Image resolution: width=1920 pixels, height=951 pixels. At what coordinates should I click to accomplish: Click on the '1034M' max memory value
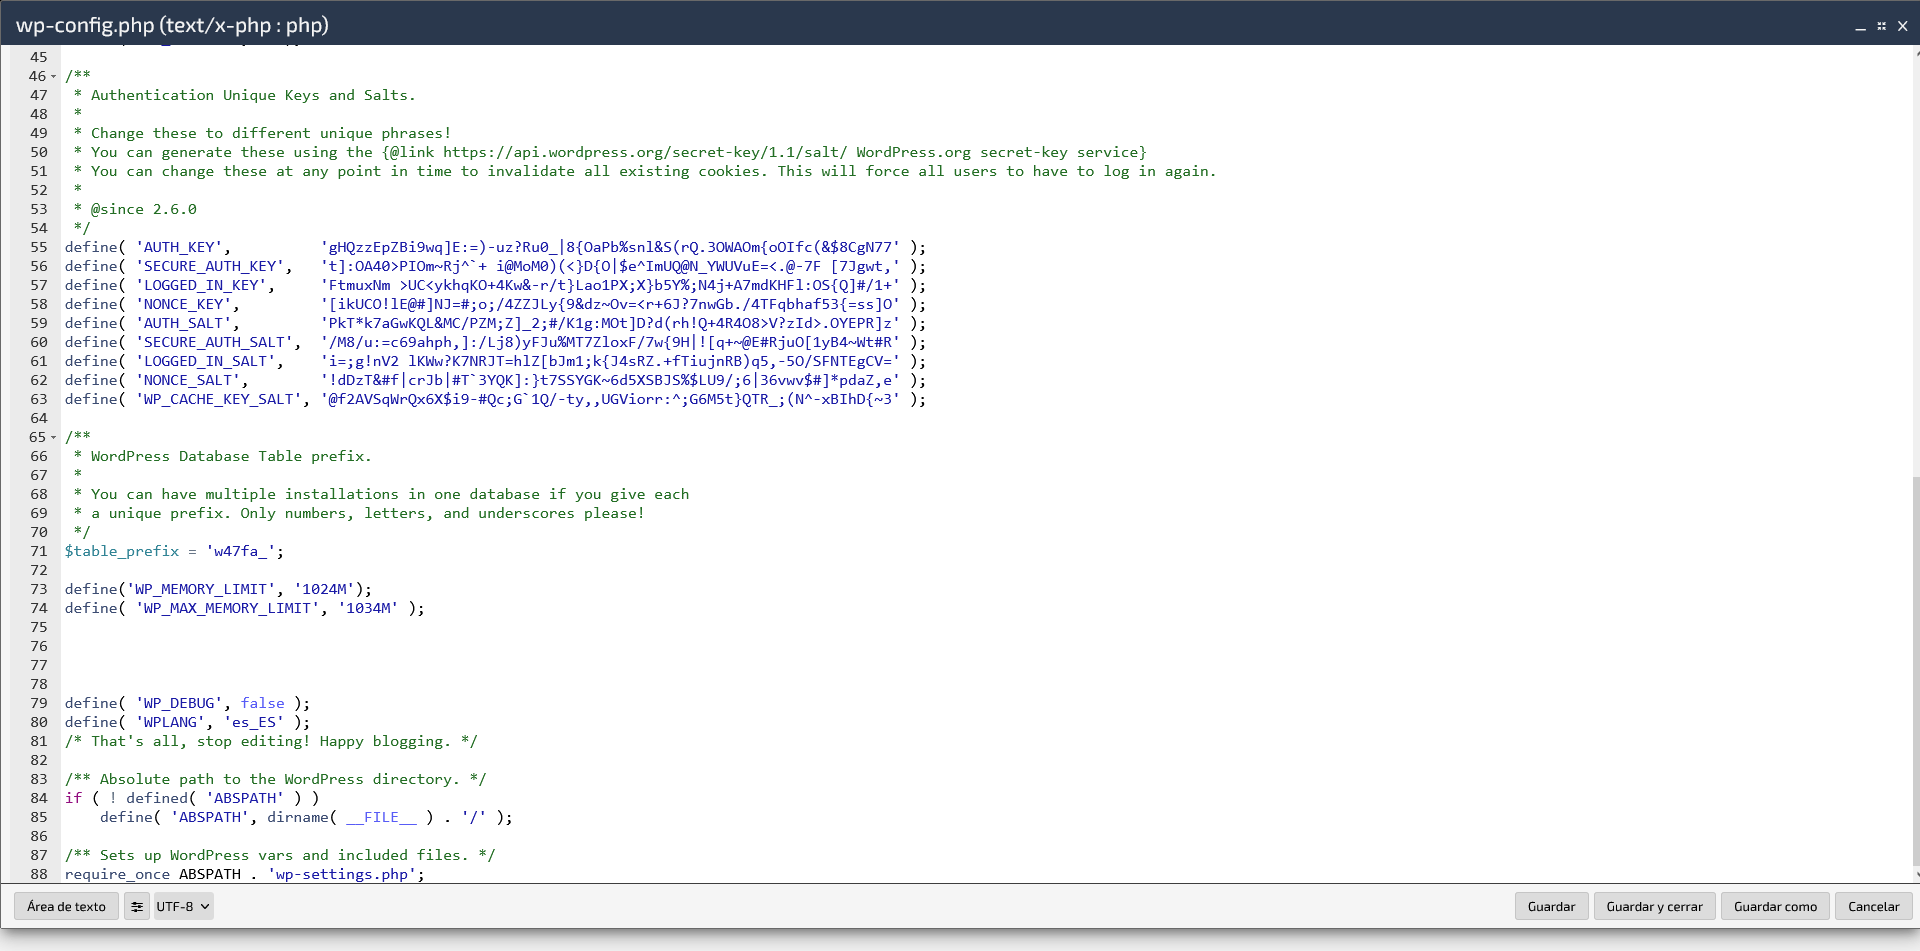pyautogui.click(x=368, y=609)
